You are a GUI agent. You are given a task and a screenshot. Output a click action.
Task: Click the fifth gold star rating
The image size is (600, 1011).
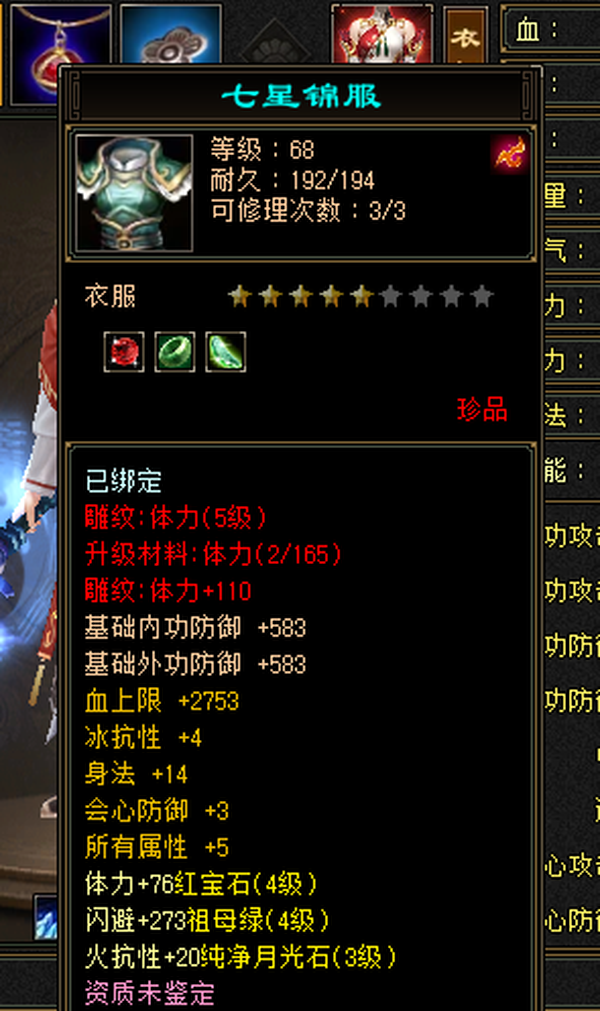[x=362, y=297]
